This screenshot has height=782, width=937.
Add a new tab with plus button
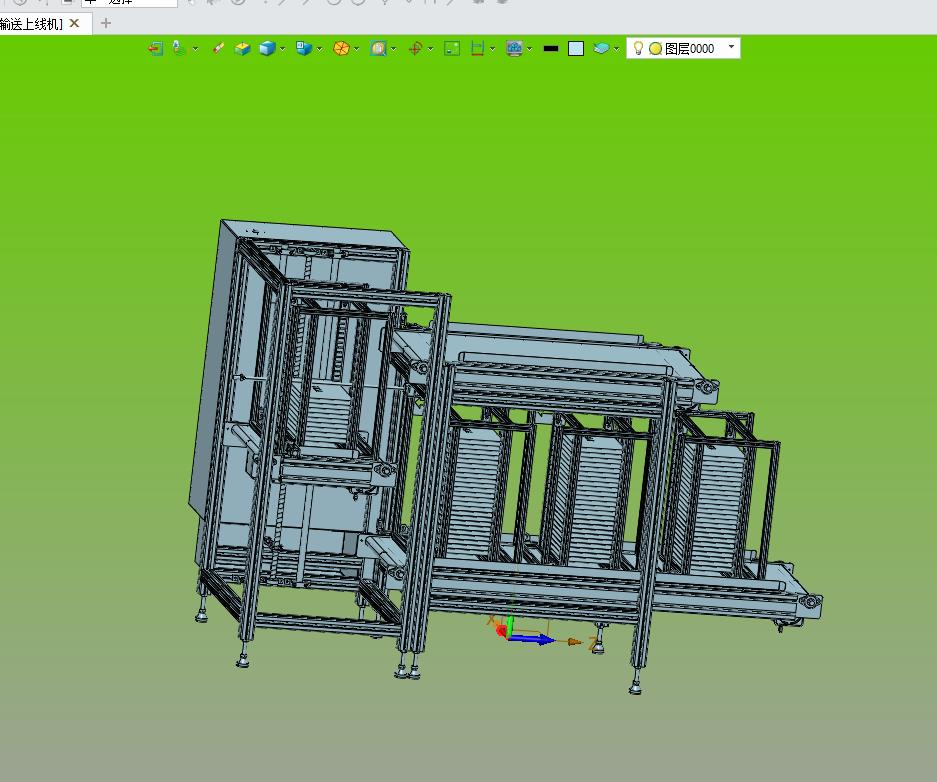106,23
